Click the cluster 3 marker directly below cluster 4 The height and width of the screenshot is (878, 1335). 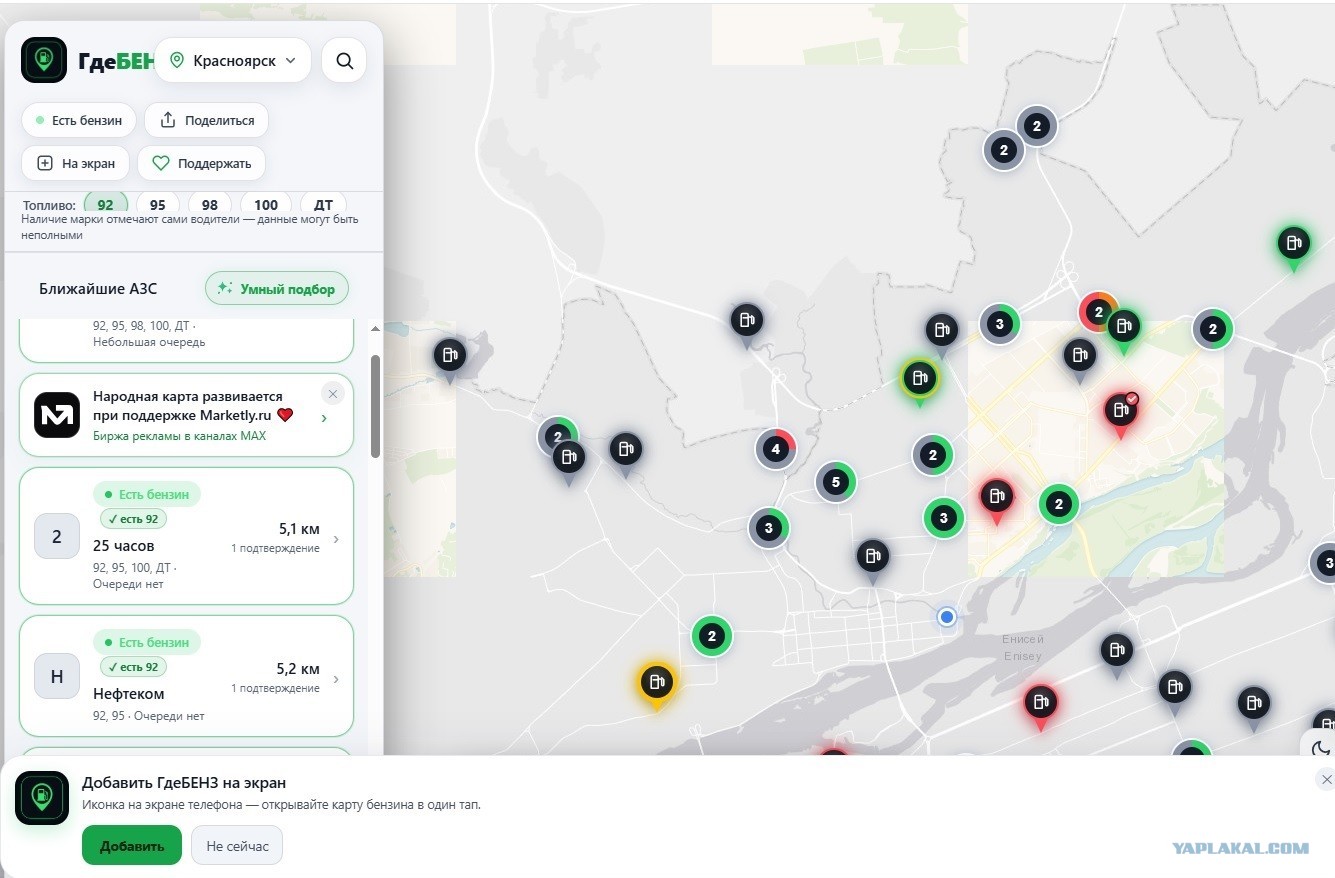coord(769,528)
